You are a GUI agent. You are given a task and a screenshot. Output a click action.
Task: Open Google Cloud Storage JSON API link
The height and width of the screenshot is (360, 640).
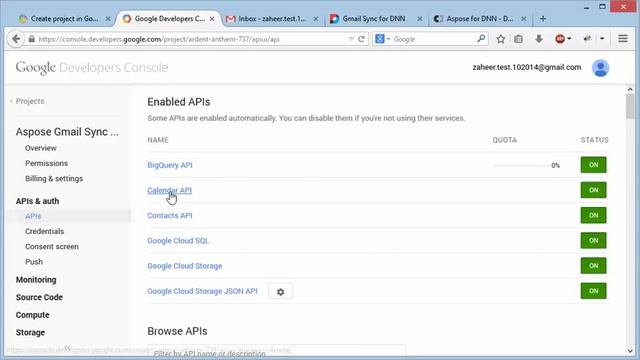click(x=202, y=291)
